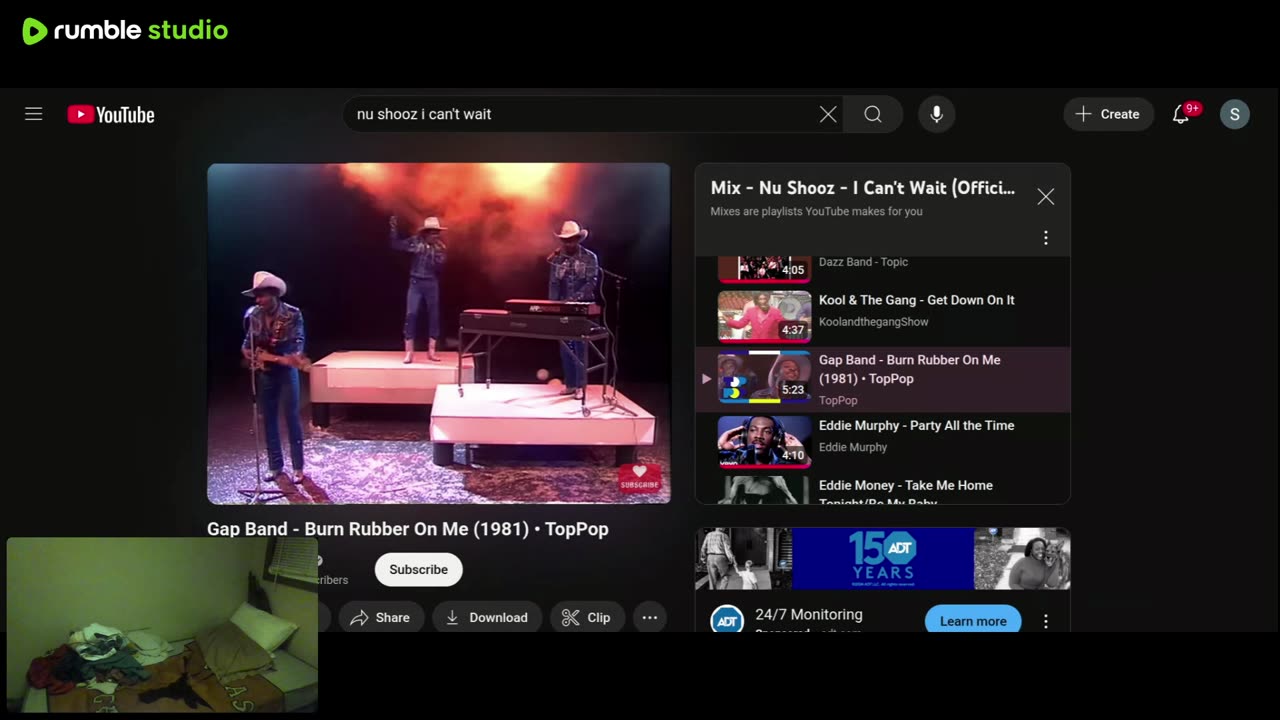Open account avatar S menu
Viewport: 1280px width, 720px height.
(1234, 114)
